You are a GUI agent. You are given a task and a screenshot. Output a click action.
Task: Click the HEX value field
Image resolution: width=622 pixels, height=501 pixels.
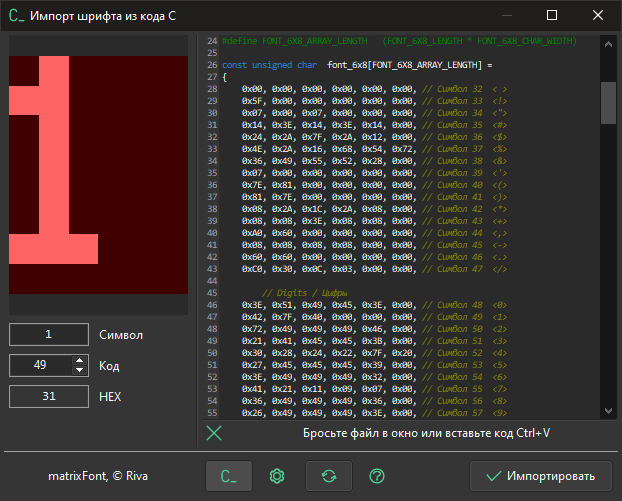coord(48,397)
